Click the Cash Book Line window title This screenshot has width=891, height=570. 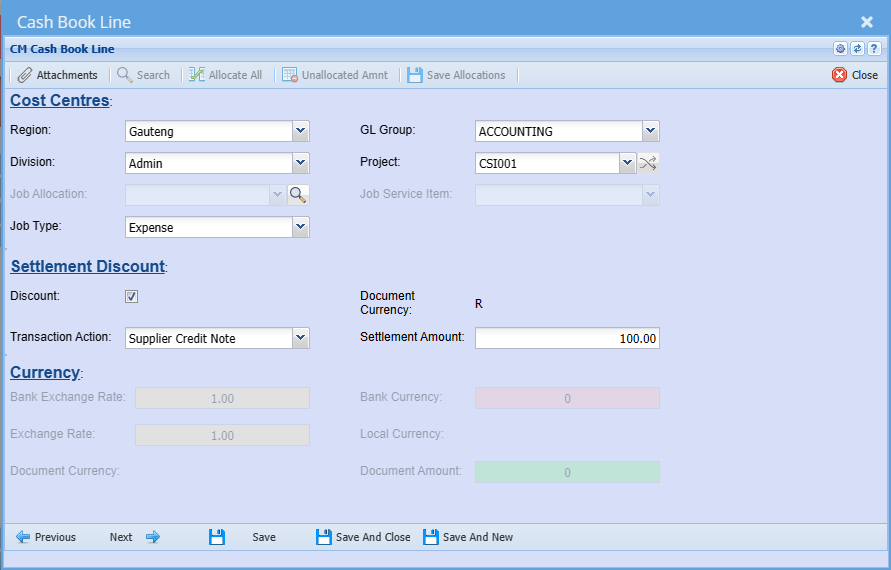74,22
